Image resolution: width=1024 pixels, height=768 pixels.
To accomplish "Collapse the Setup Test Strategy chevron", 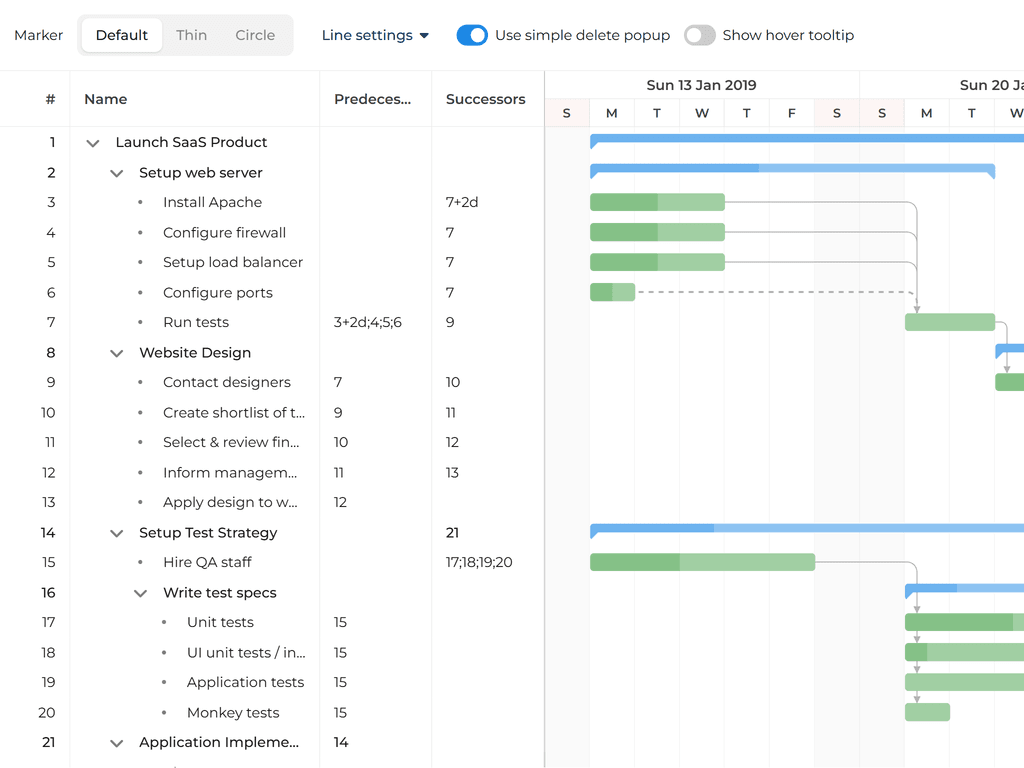I will [x=117, y=533].
